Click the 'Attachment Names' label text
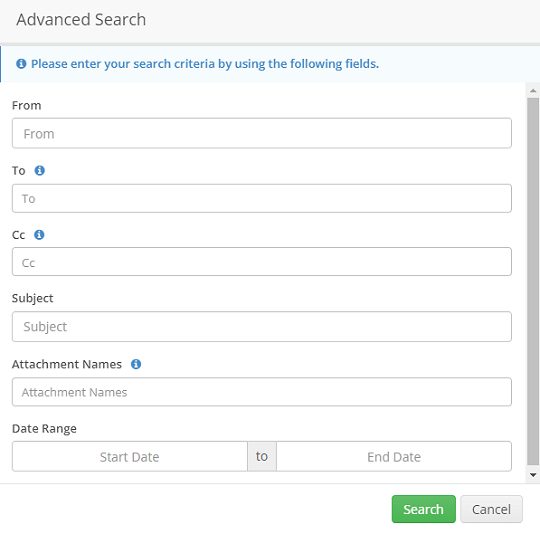Viewport: 540px width, 534px height. 67,364
